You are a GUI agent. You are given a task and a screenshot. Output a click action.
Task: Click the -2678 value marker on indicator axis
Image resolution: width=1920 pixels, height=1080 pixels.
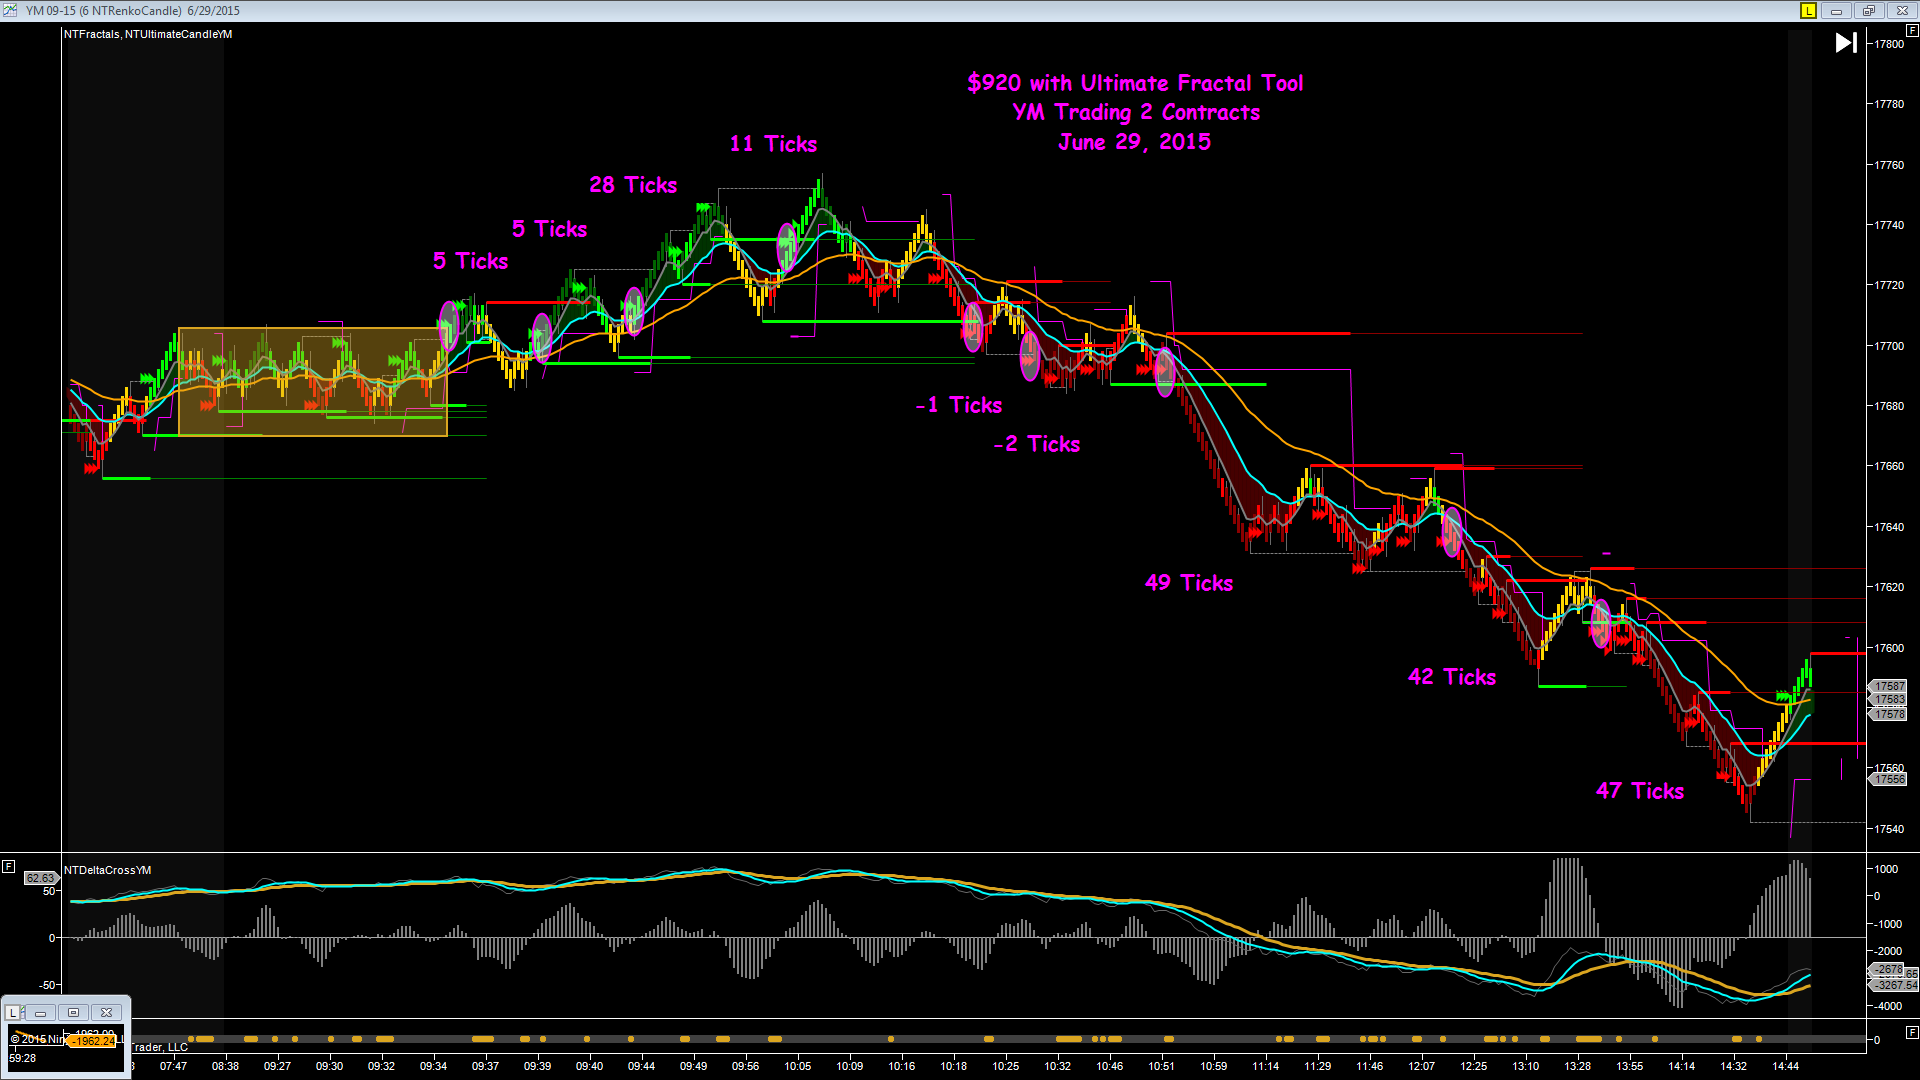1888,970
